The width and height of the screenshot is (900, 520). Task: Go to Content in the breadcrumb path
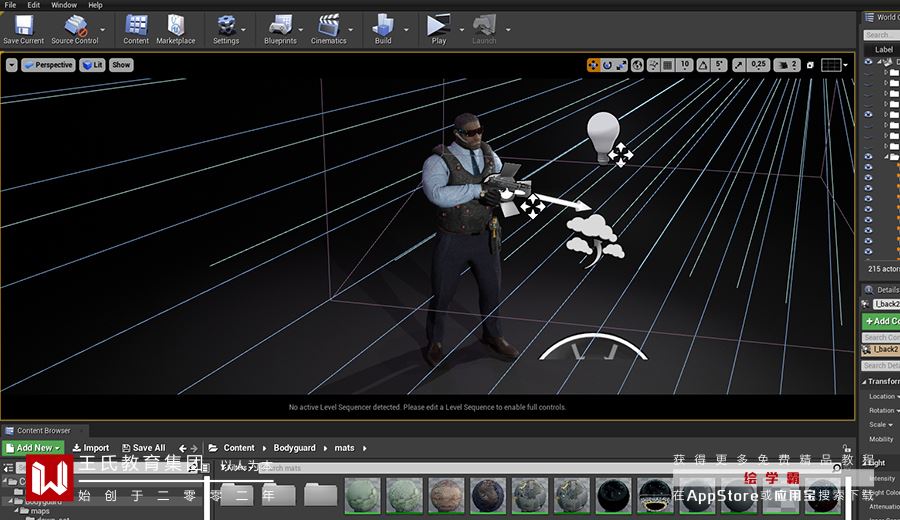239,448
